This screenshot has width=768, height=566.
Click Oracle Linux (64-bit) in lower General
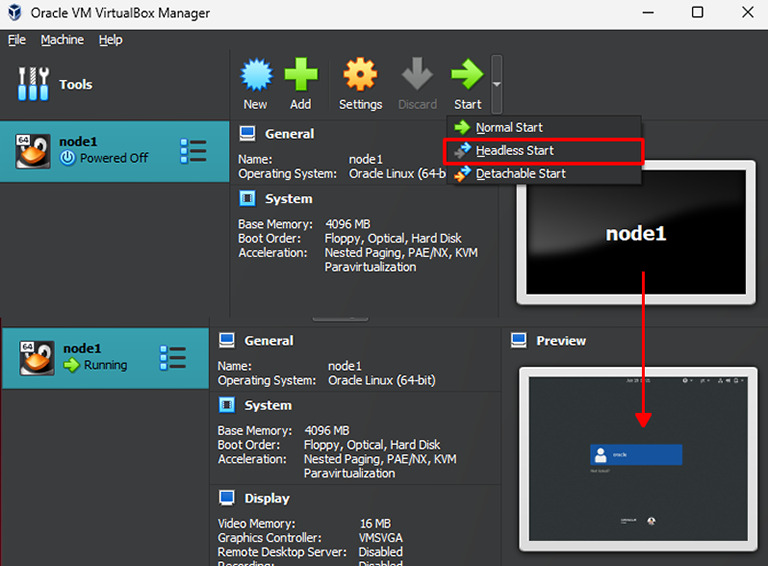[382, 380]
